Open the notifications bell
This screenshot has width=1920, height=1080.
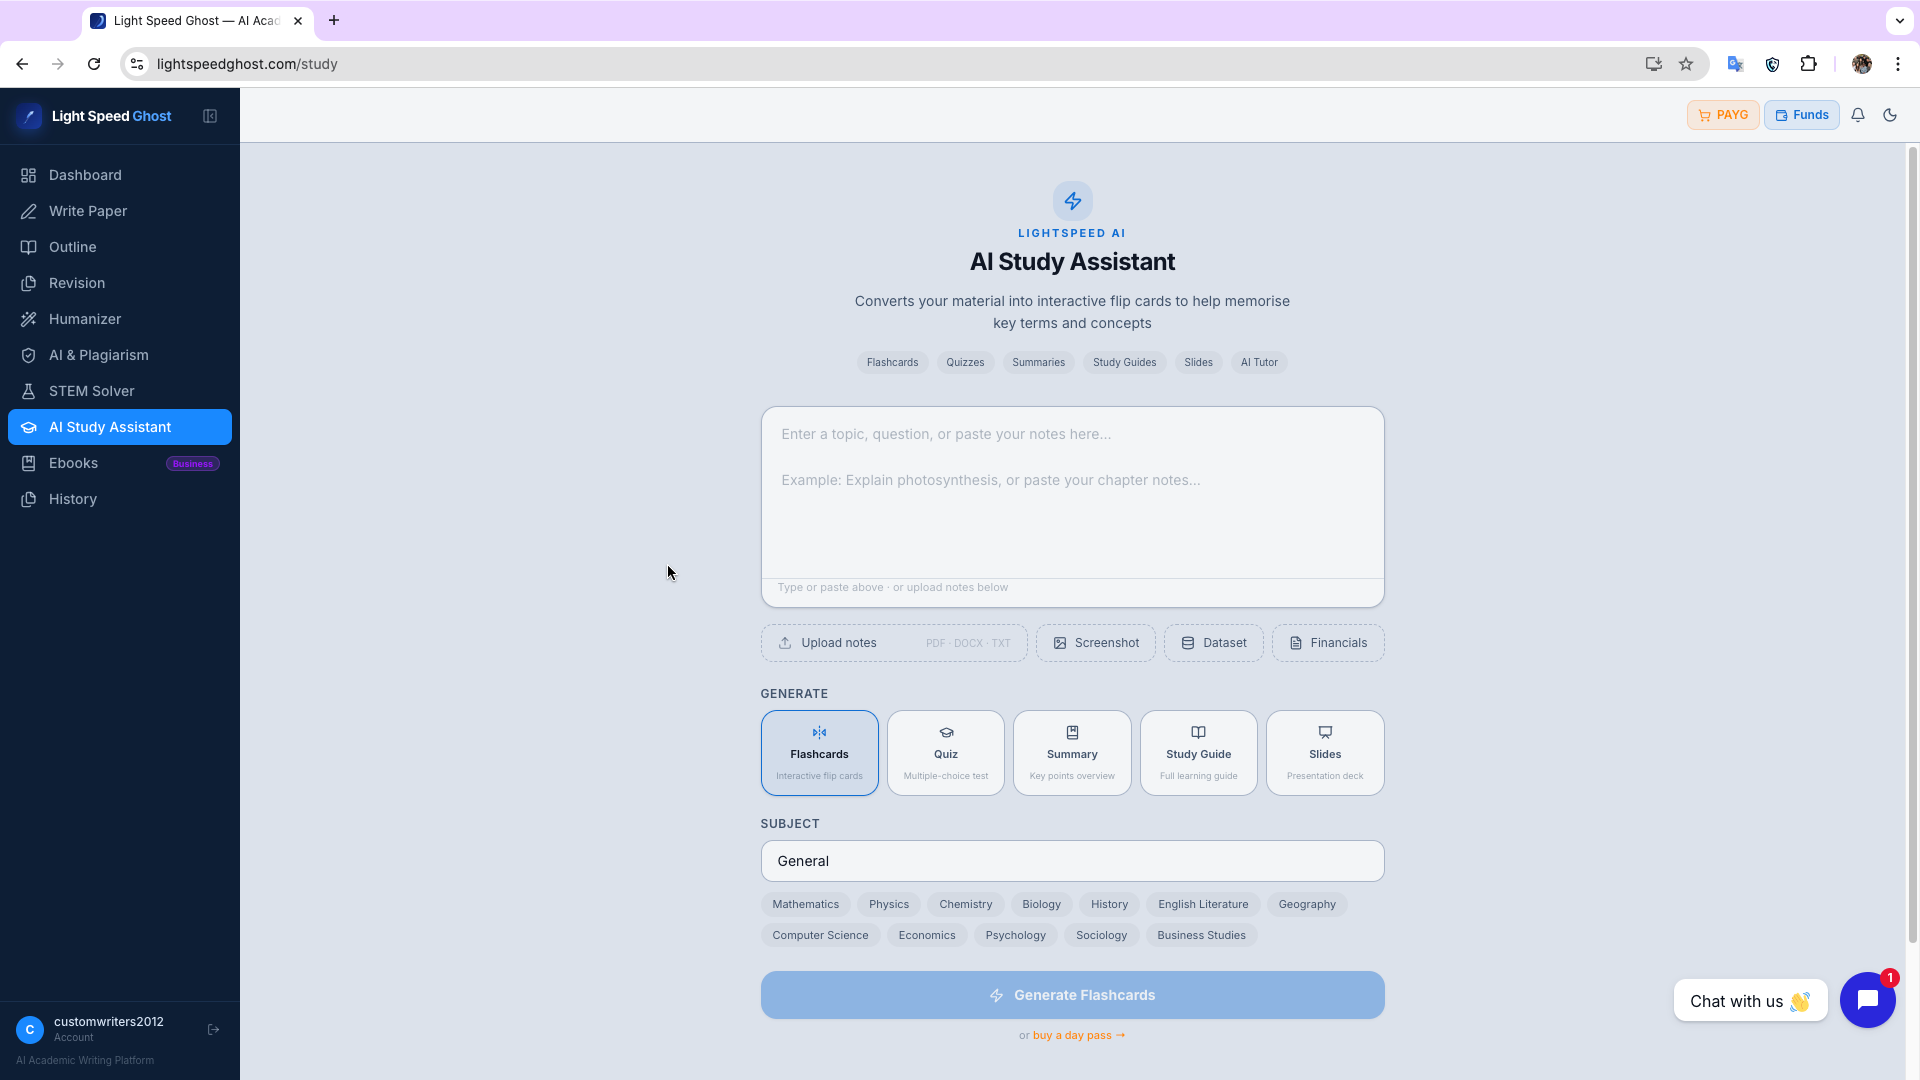pyautogui.click(x=1858, y=115)
